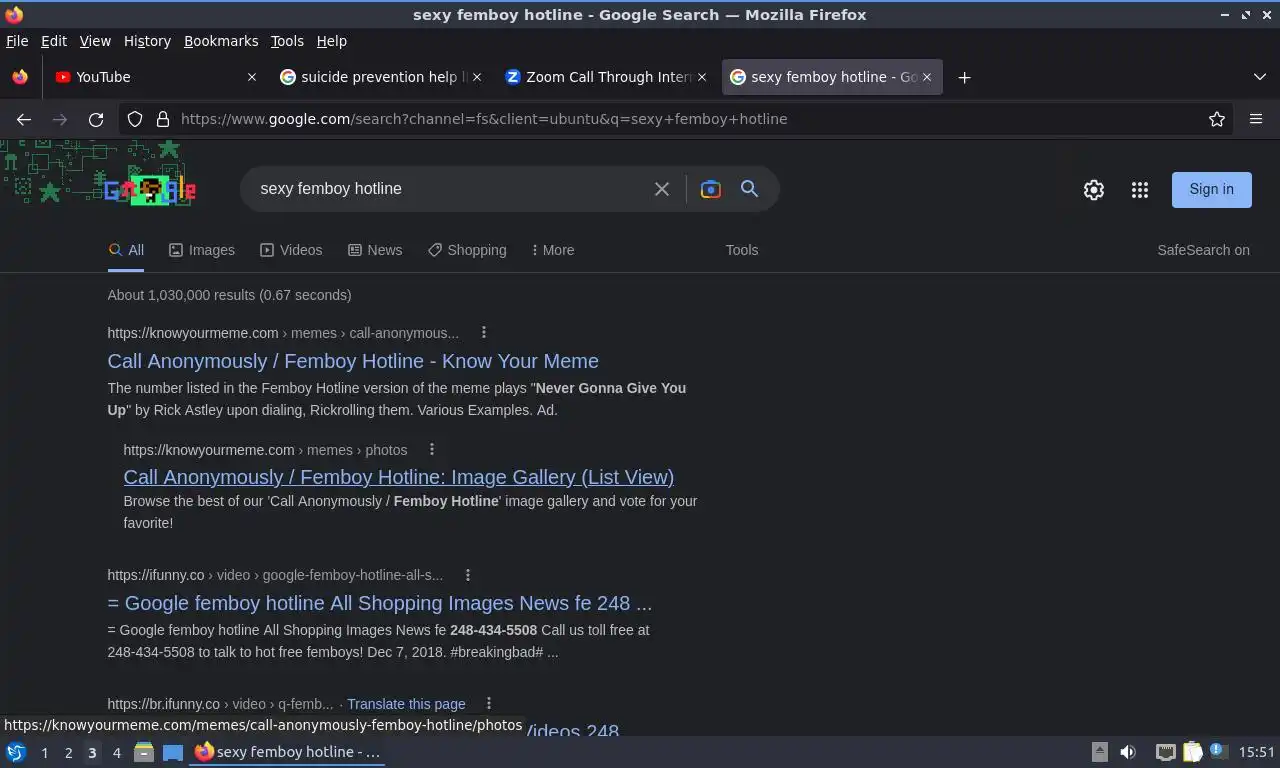Image resolution: width=1280 pixels, height=768 pixels.
Task: Close the suicide prevention help tab
Action: point(477,77)
